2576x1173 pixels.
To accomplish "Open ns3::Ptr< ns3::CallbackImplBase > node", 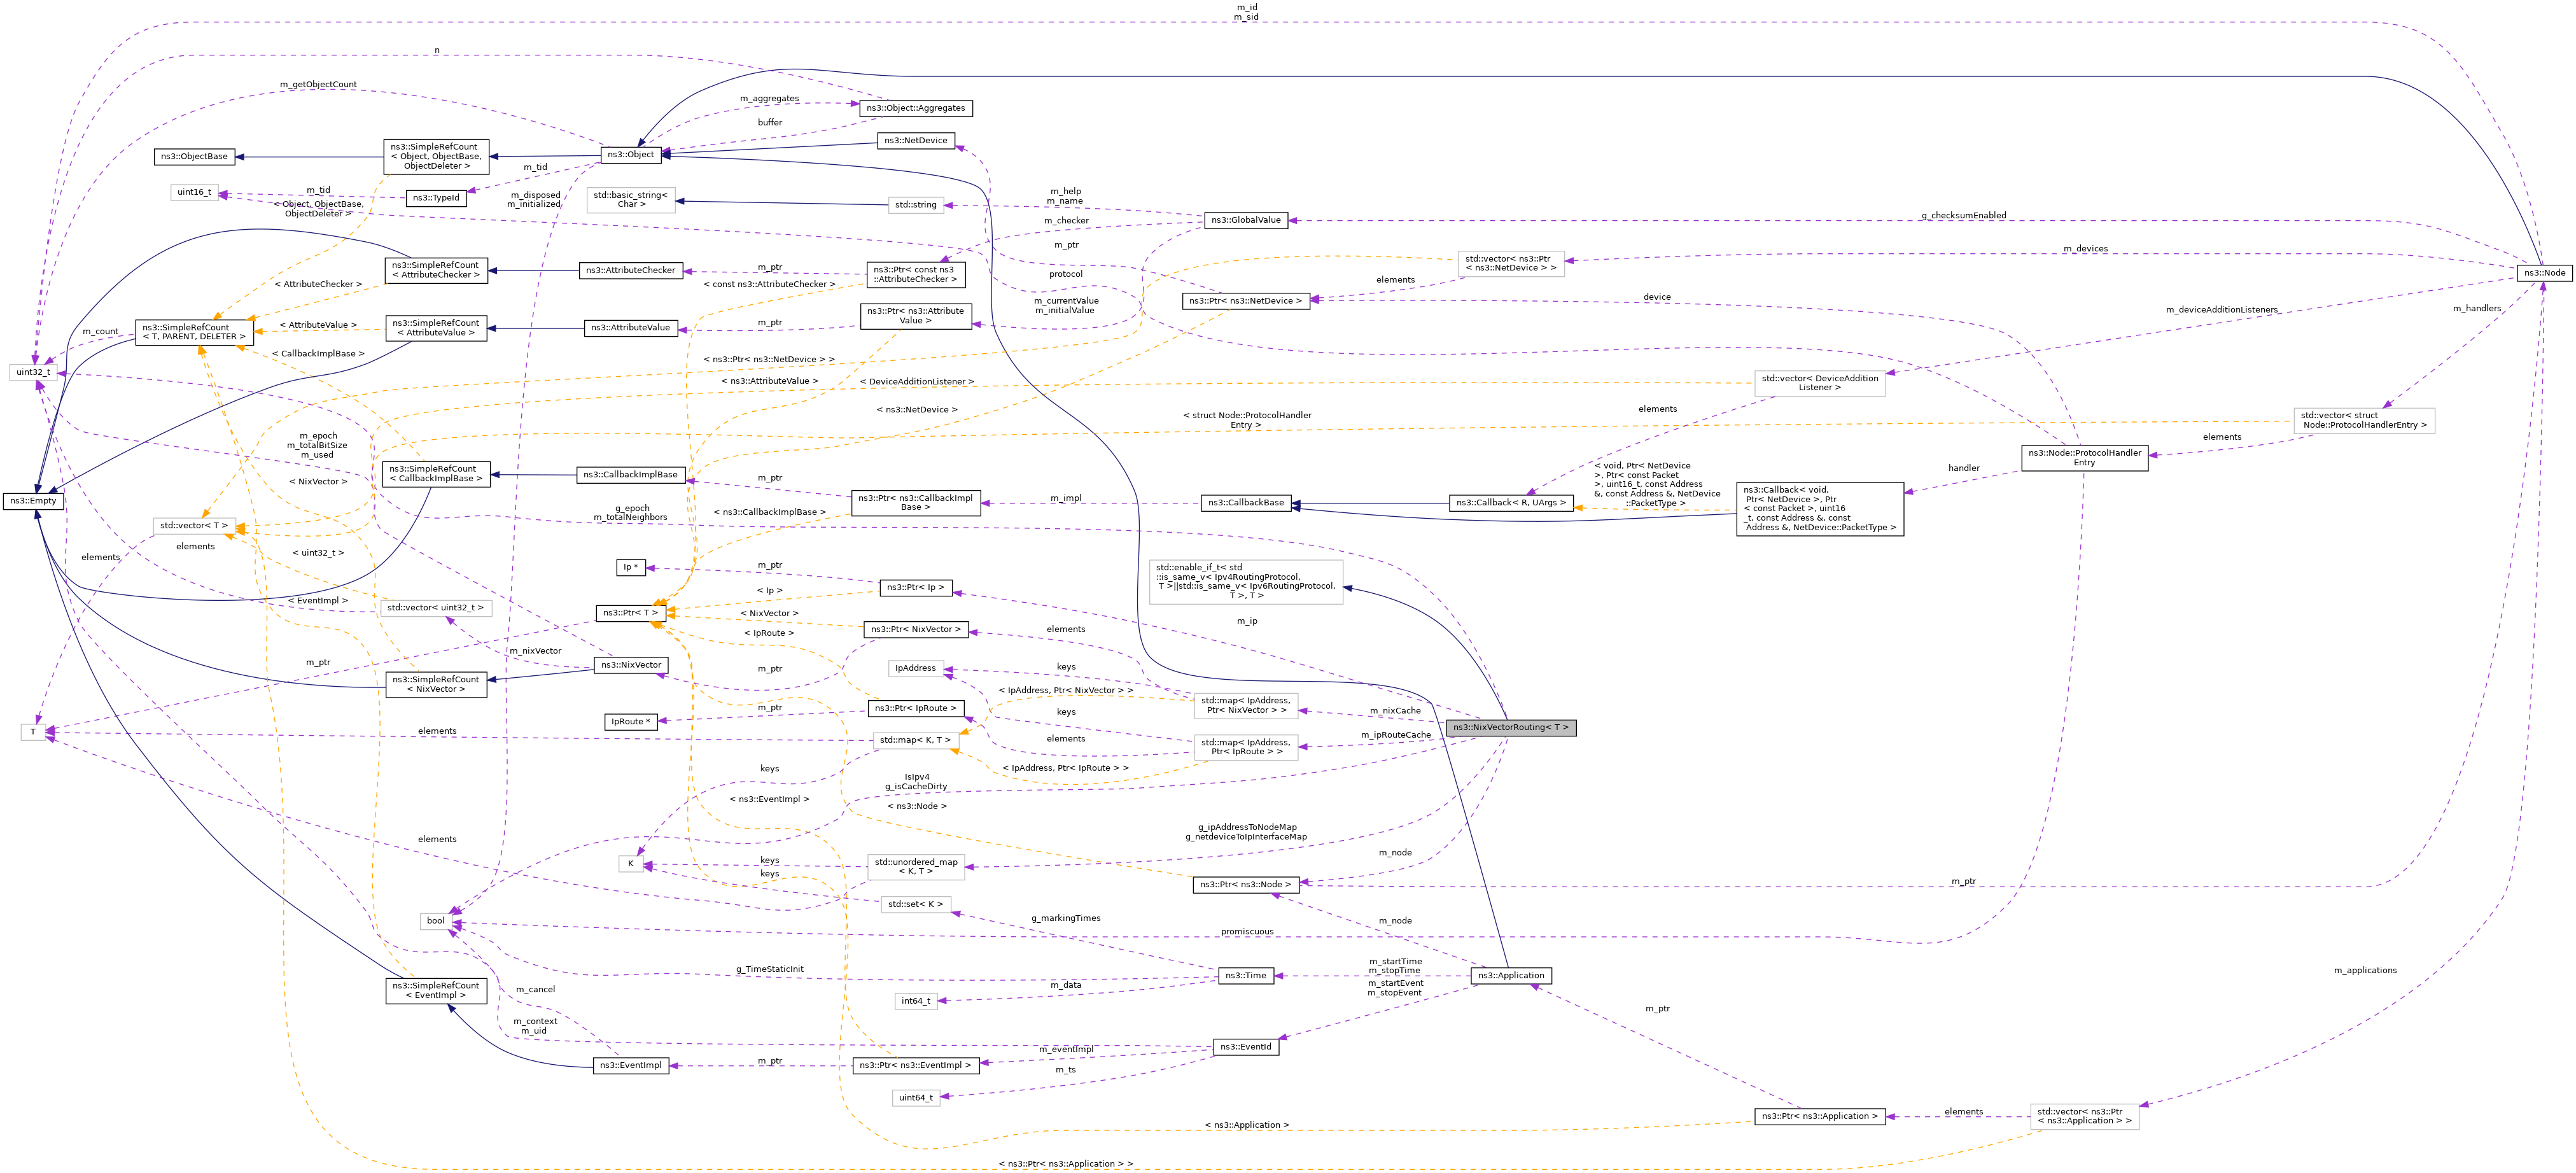I will pos(915,502).
